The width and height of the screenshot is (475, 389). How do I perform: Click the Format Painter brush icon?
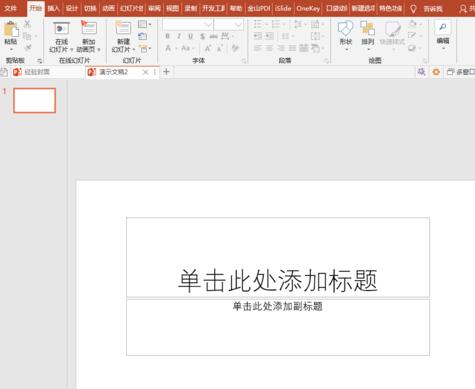pyautogui.click(x=28, y=48)
